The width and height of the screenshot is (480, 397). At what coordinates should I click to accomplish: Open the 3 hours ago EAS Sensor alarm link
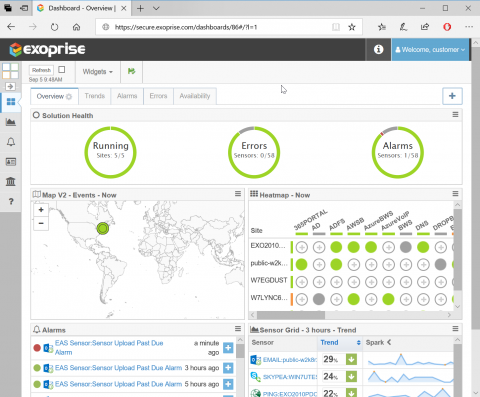[x=118, y=368]
